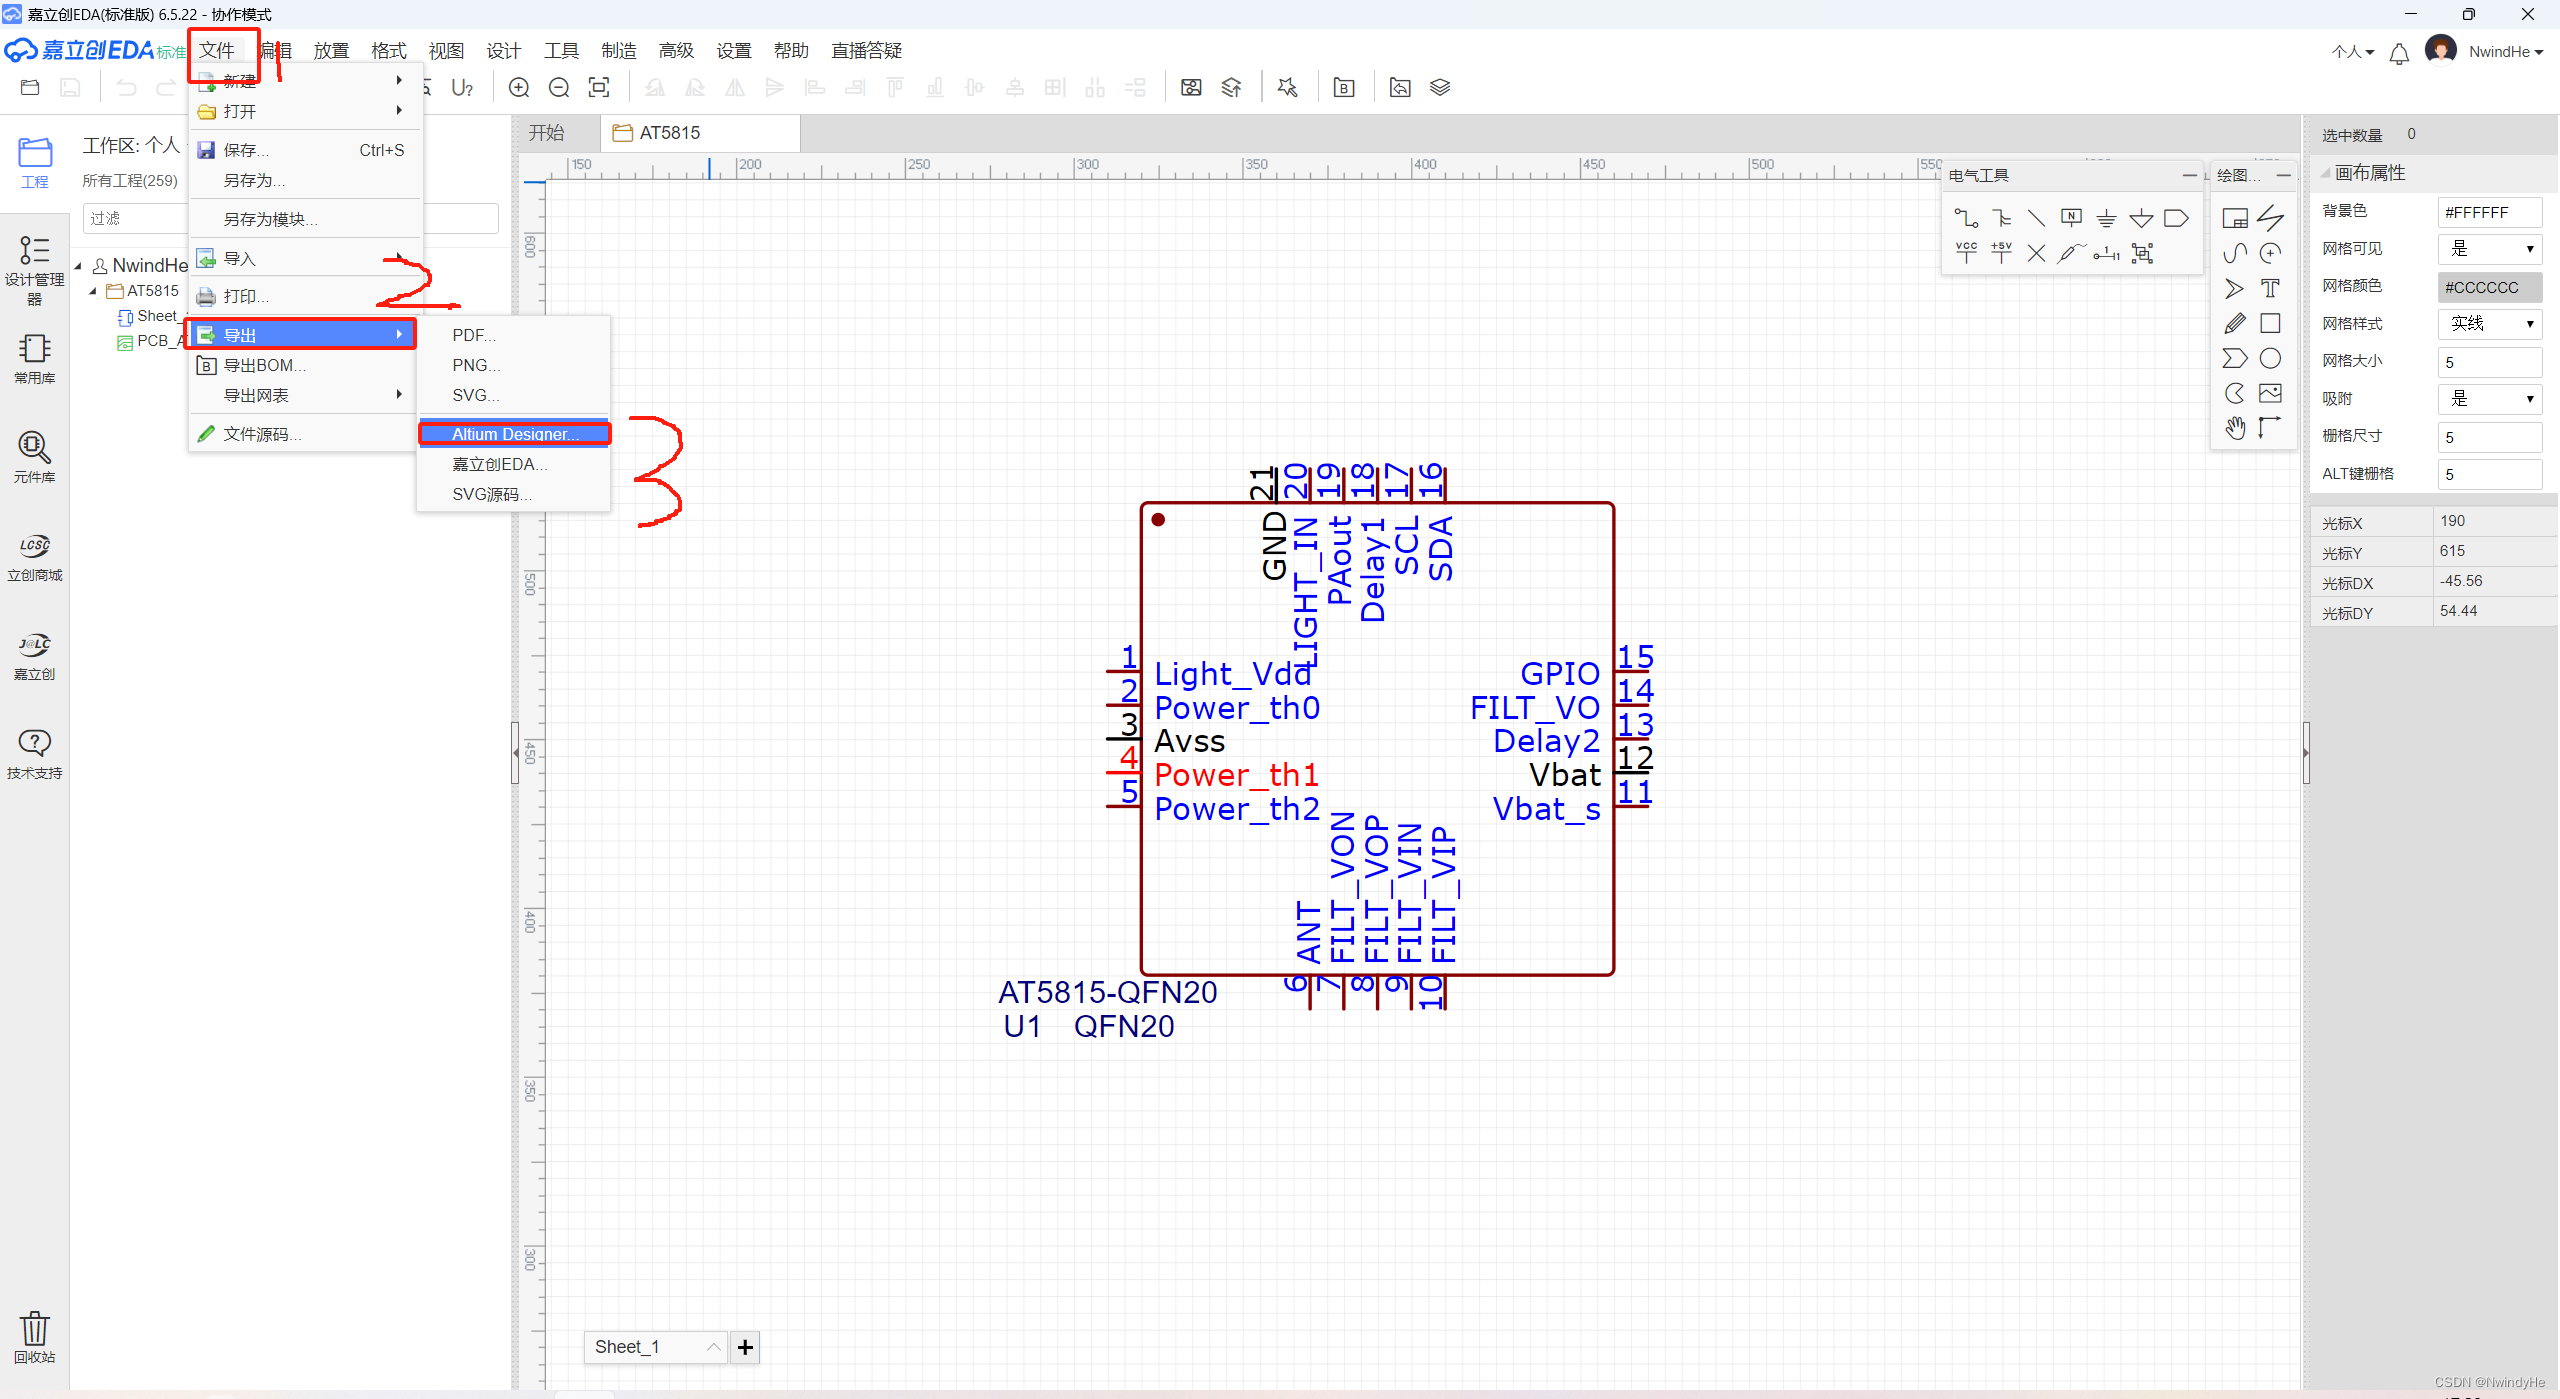
Task: Select the Text tool in drawing panel
Action: [2270, 289]
